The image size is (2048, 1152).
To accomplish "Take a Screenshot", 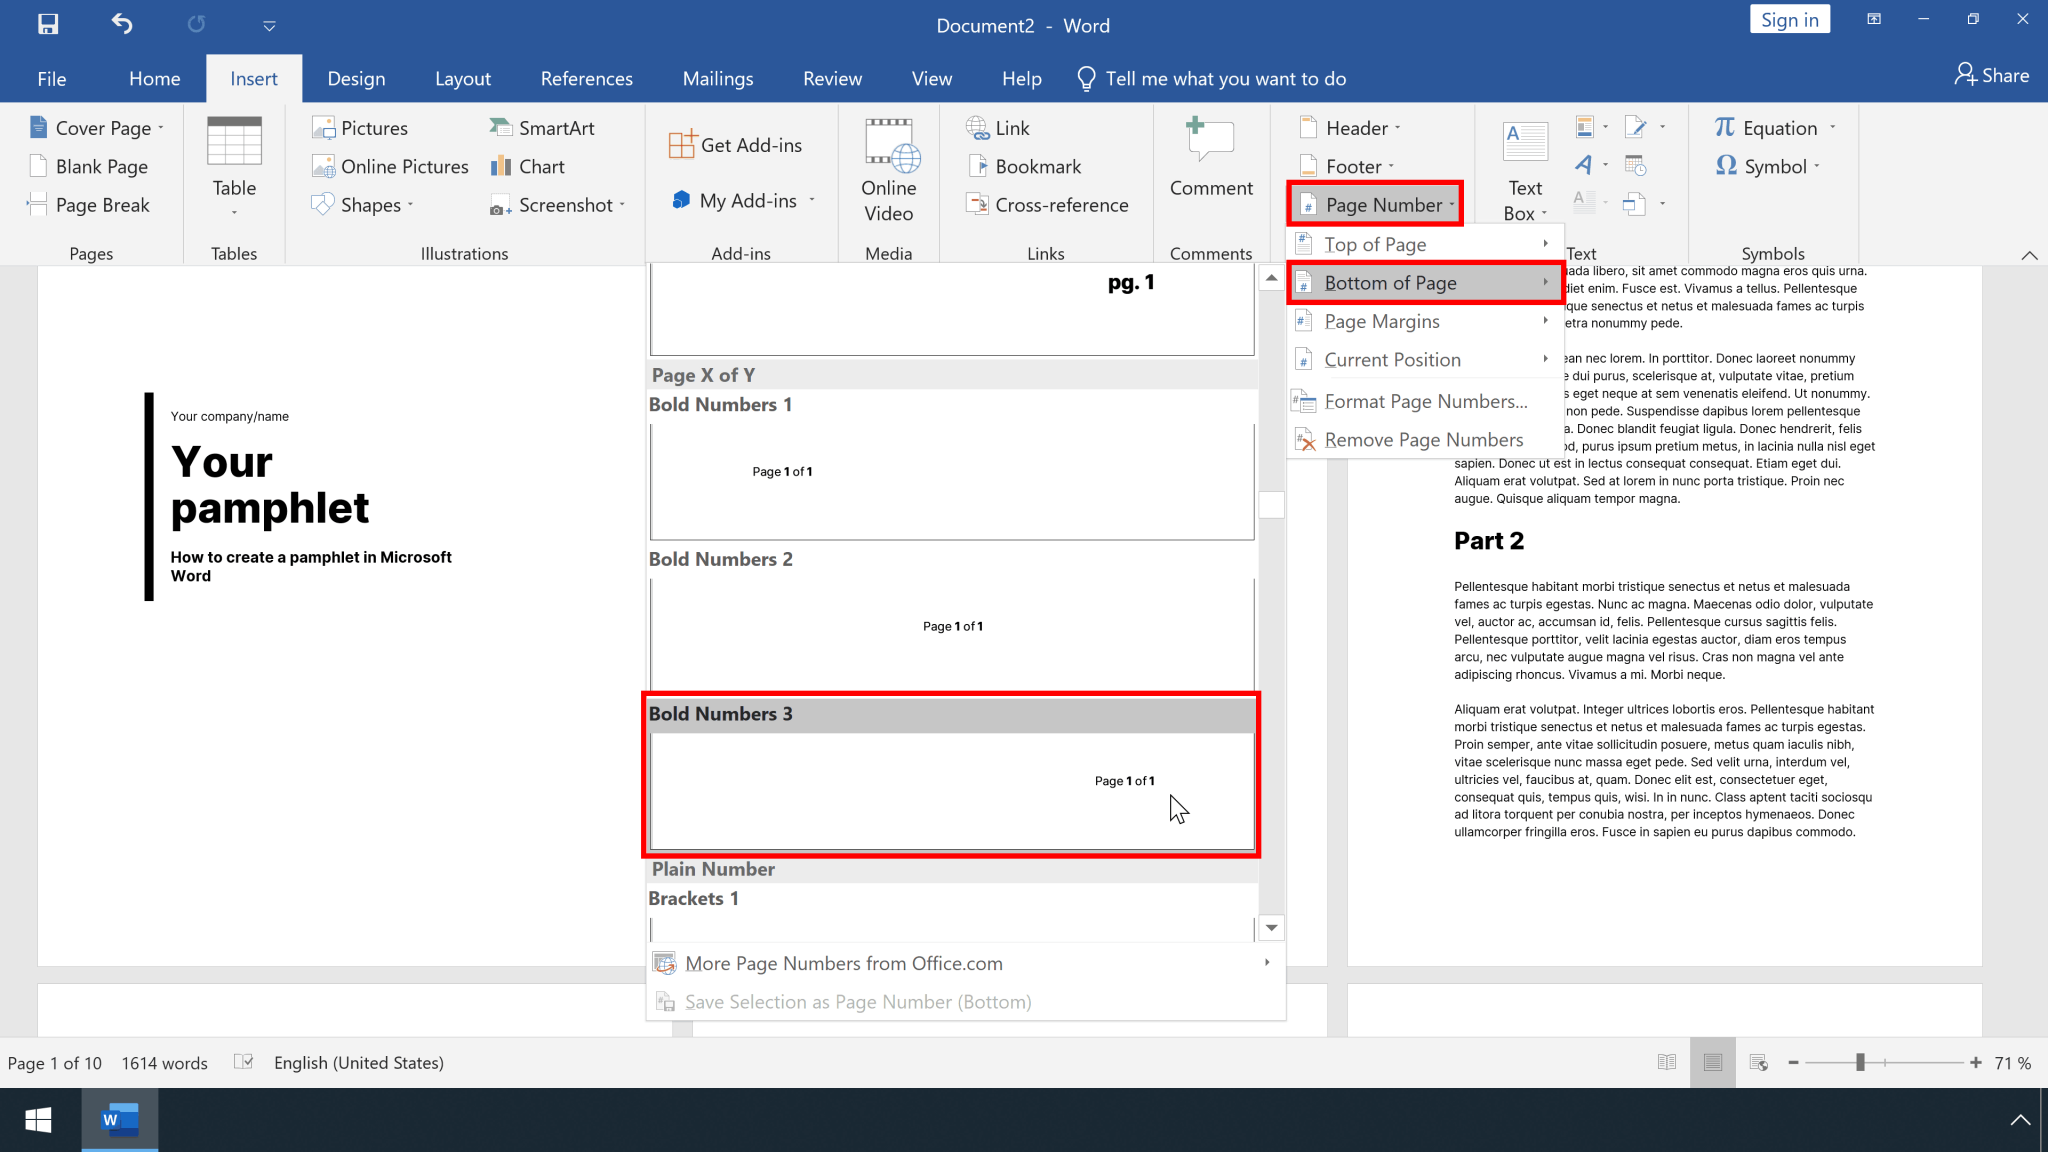I will (x=557, y=204).
